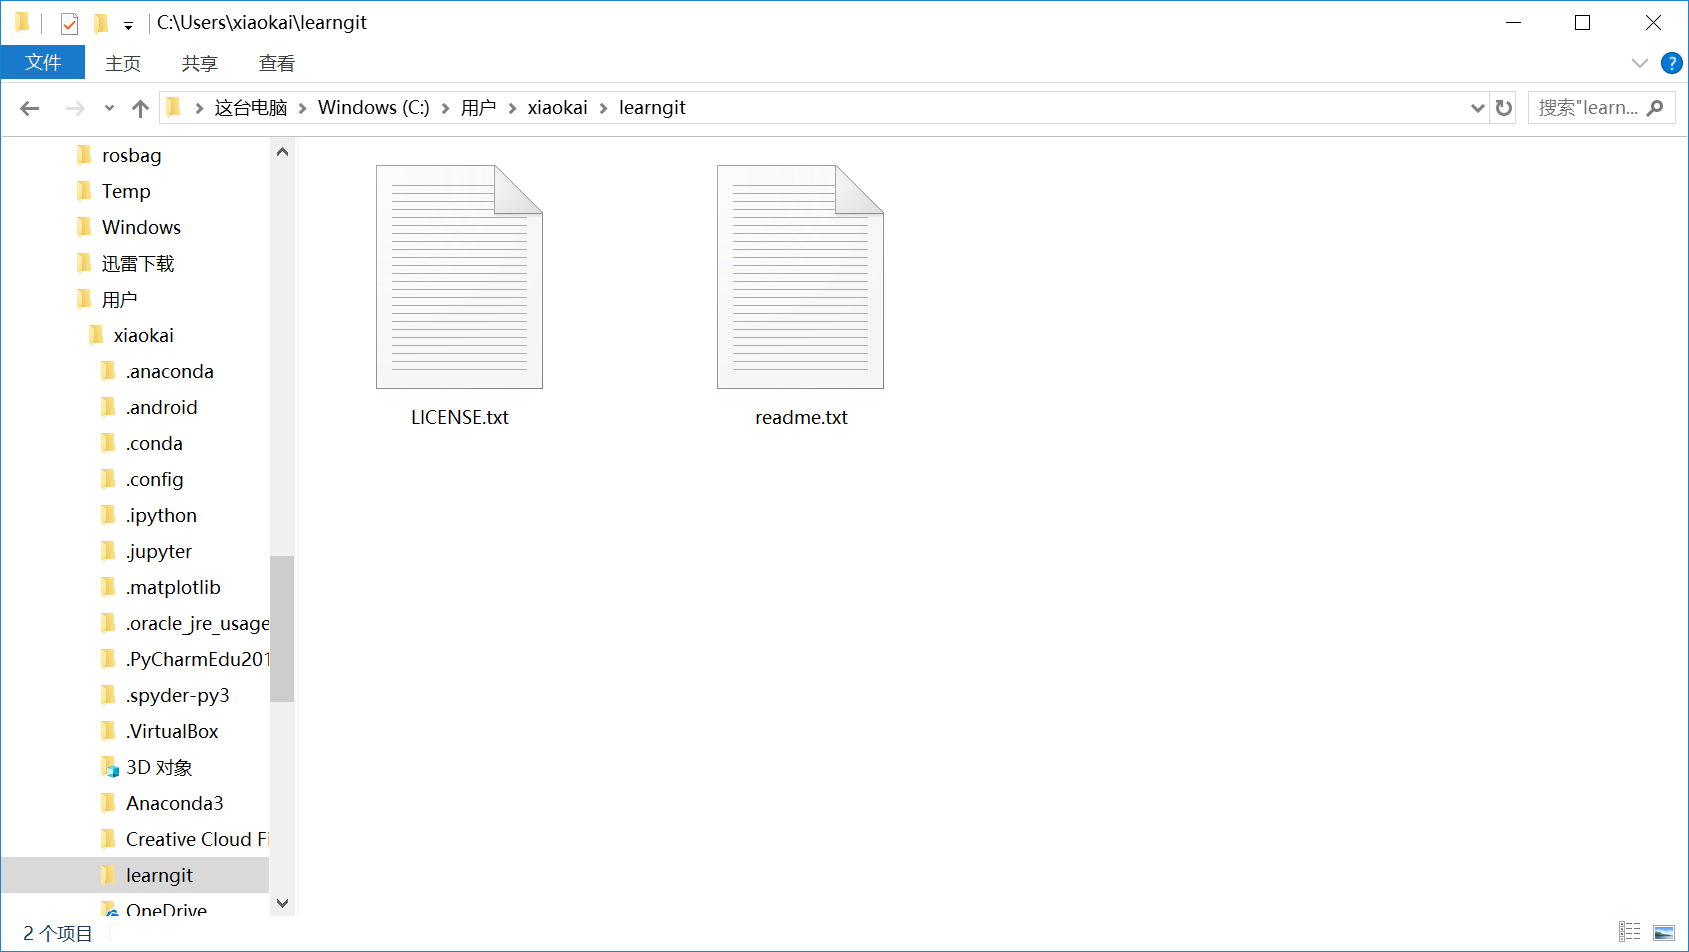
Task: Switch to details view in status bar
Action: [1630, 932]
